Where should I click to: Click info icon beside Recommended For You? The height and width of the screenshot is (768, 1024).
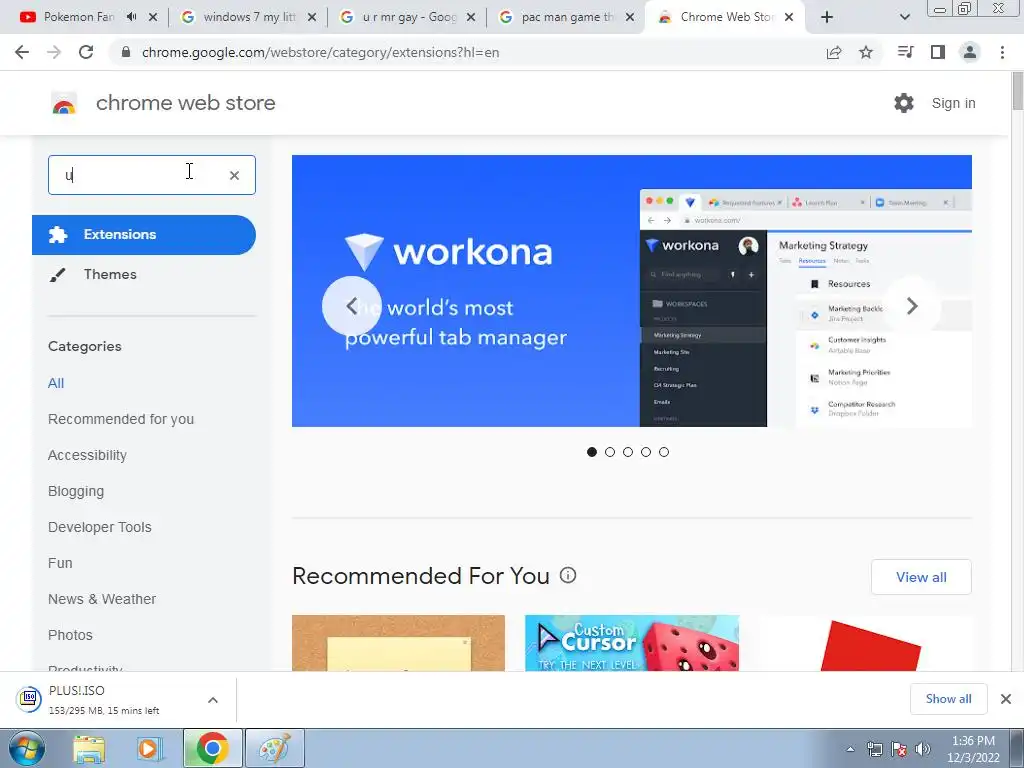568,575
